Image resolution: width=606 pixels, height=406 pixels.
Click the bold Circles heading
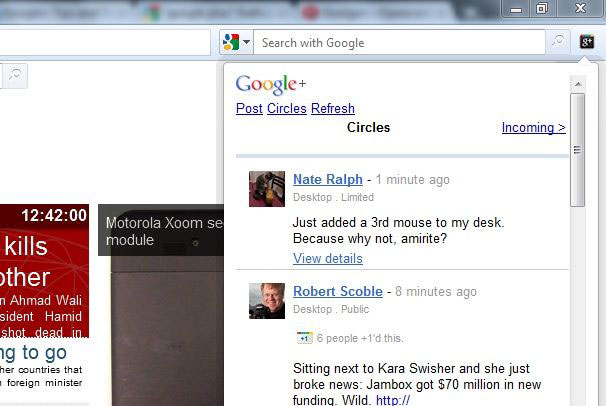tap(368, 127)
